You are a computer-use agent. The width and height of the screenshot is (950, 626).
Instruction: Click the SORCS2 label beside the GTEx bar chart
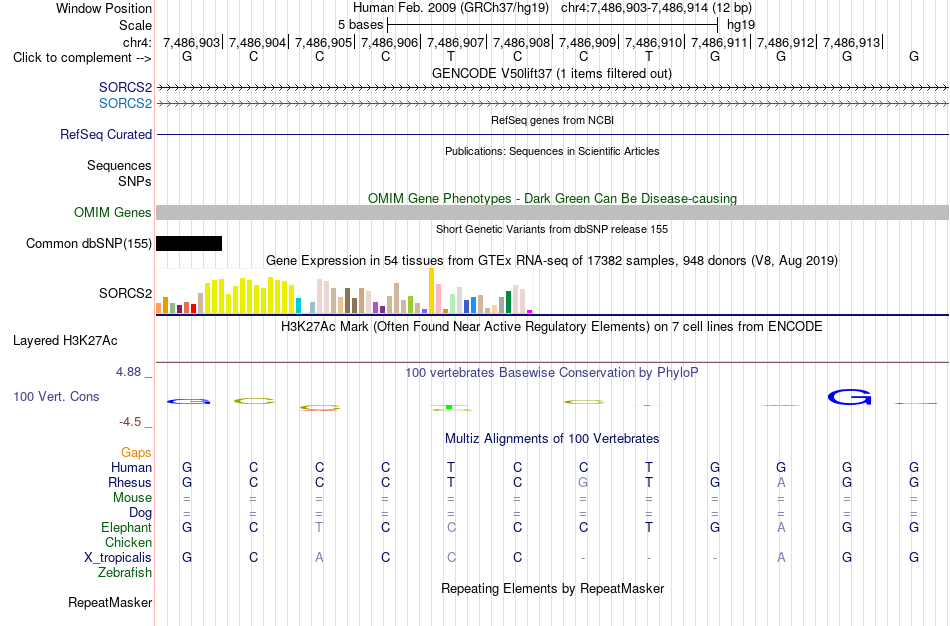[125, 293]
